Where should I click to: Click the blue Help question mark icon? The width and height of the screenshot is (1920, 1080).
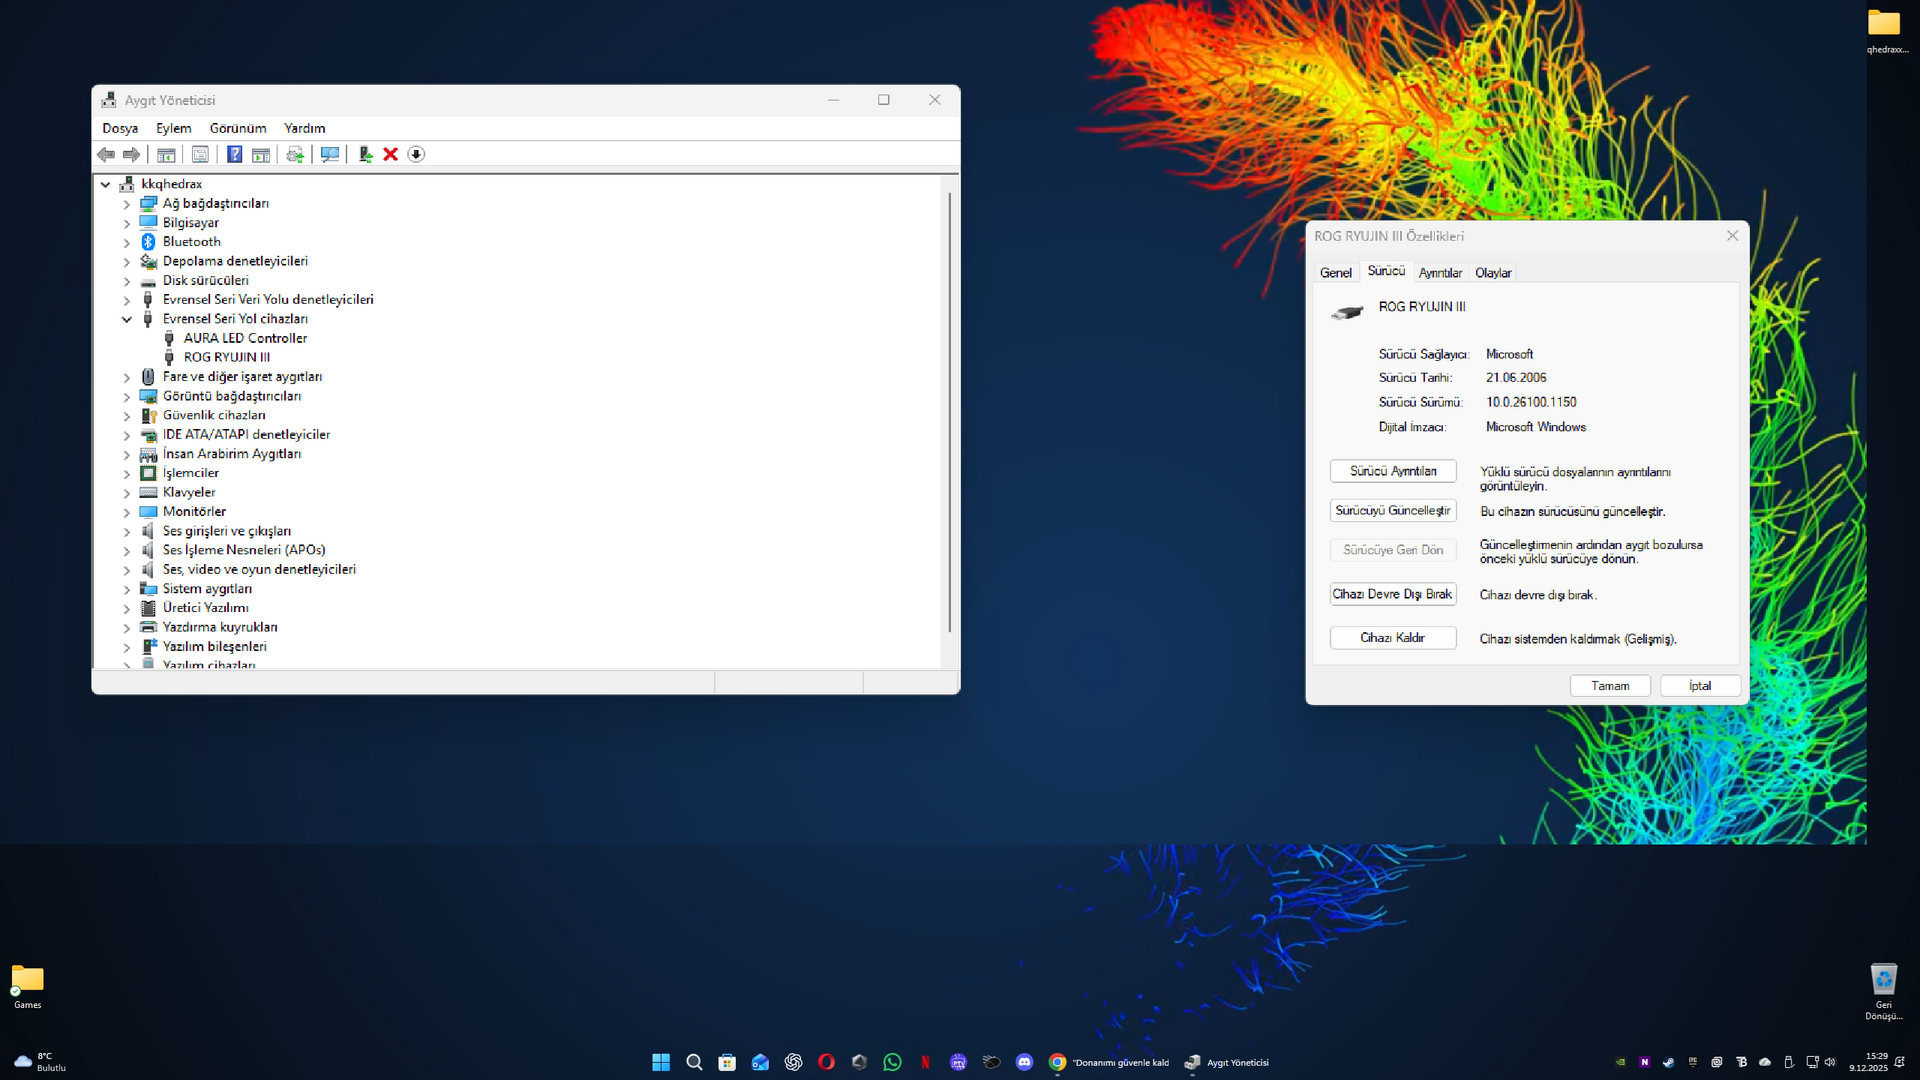234,154
